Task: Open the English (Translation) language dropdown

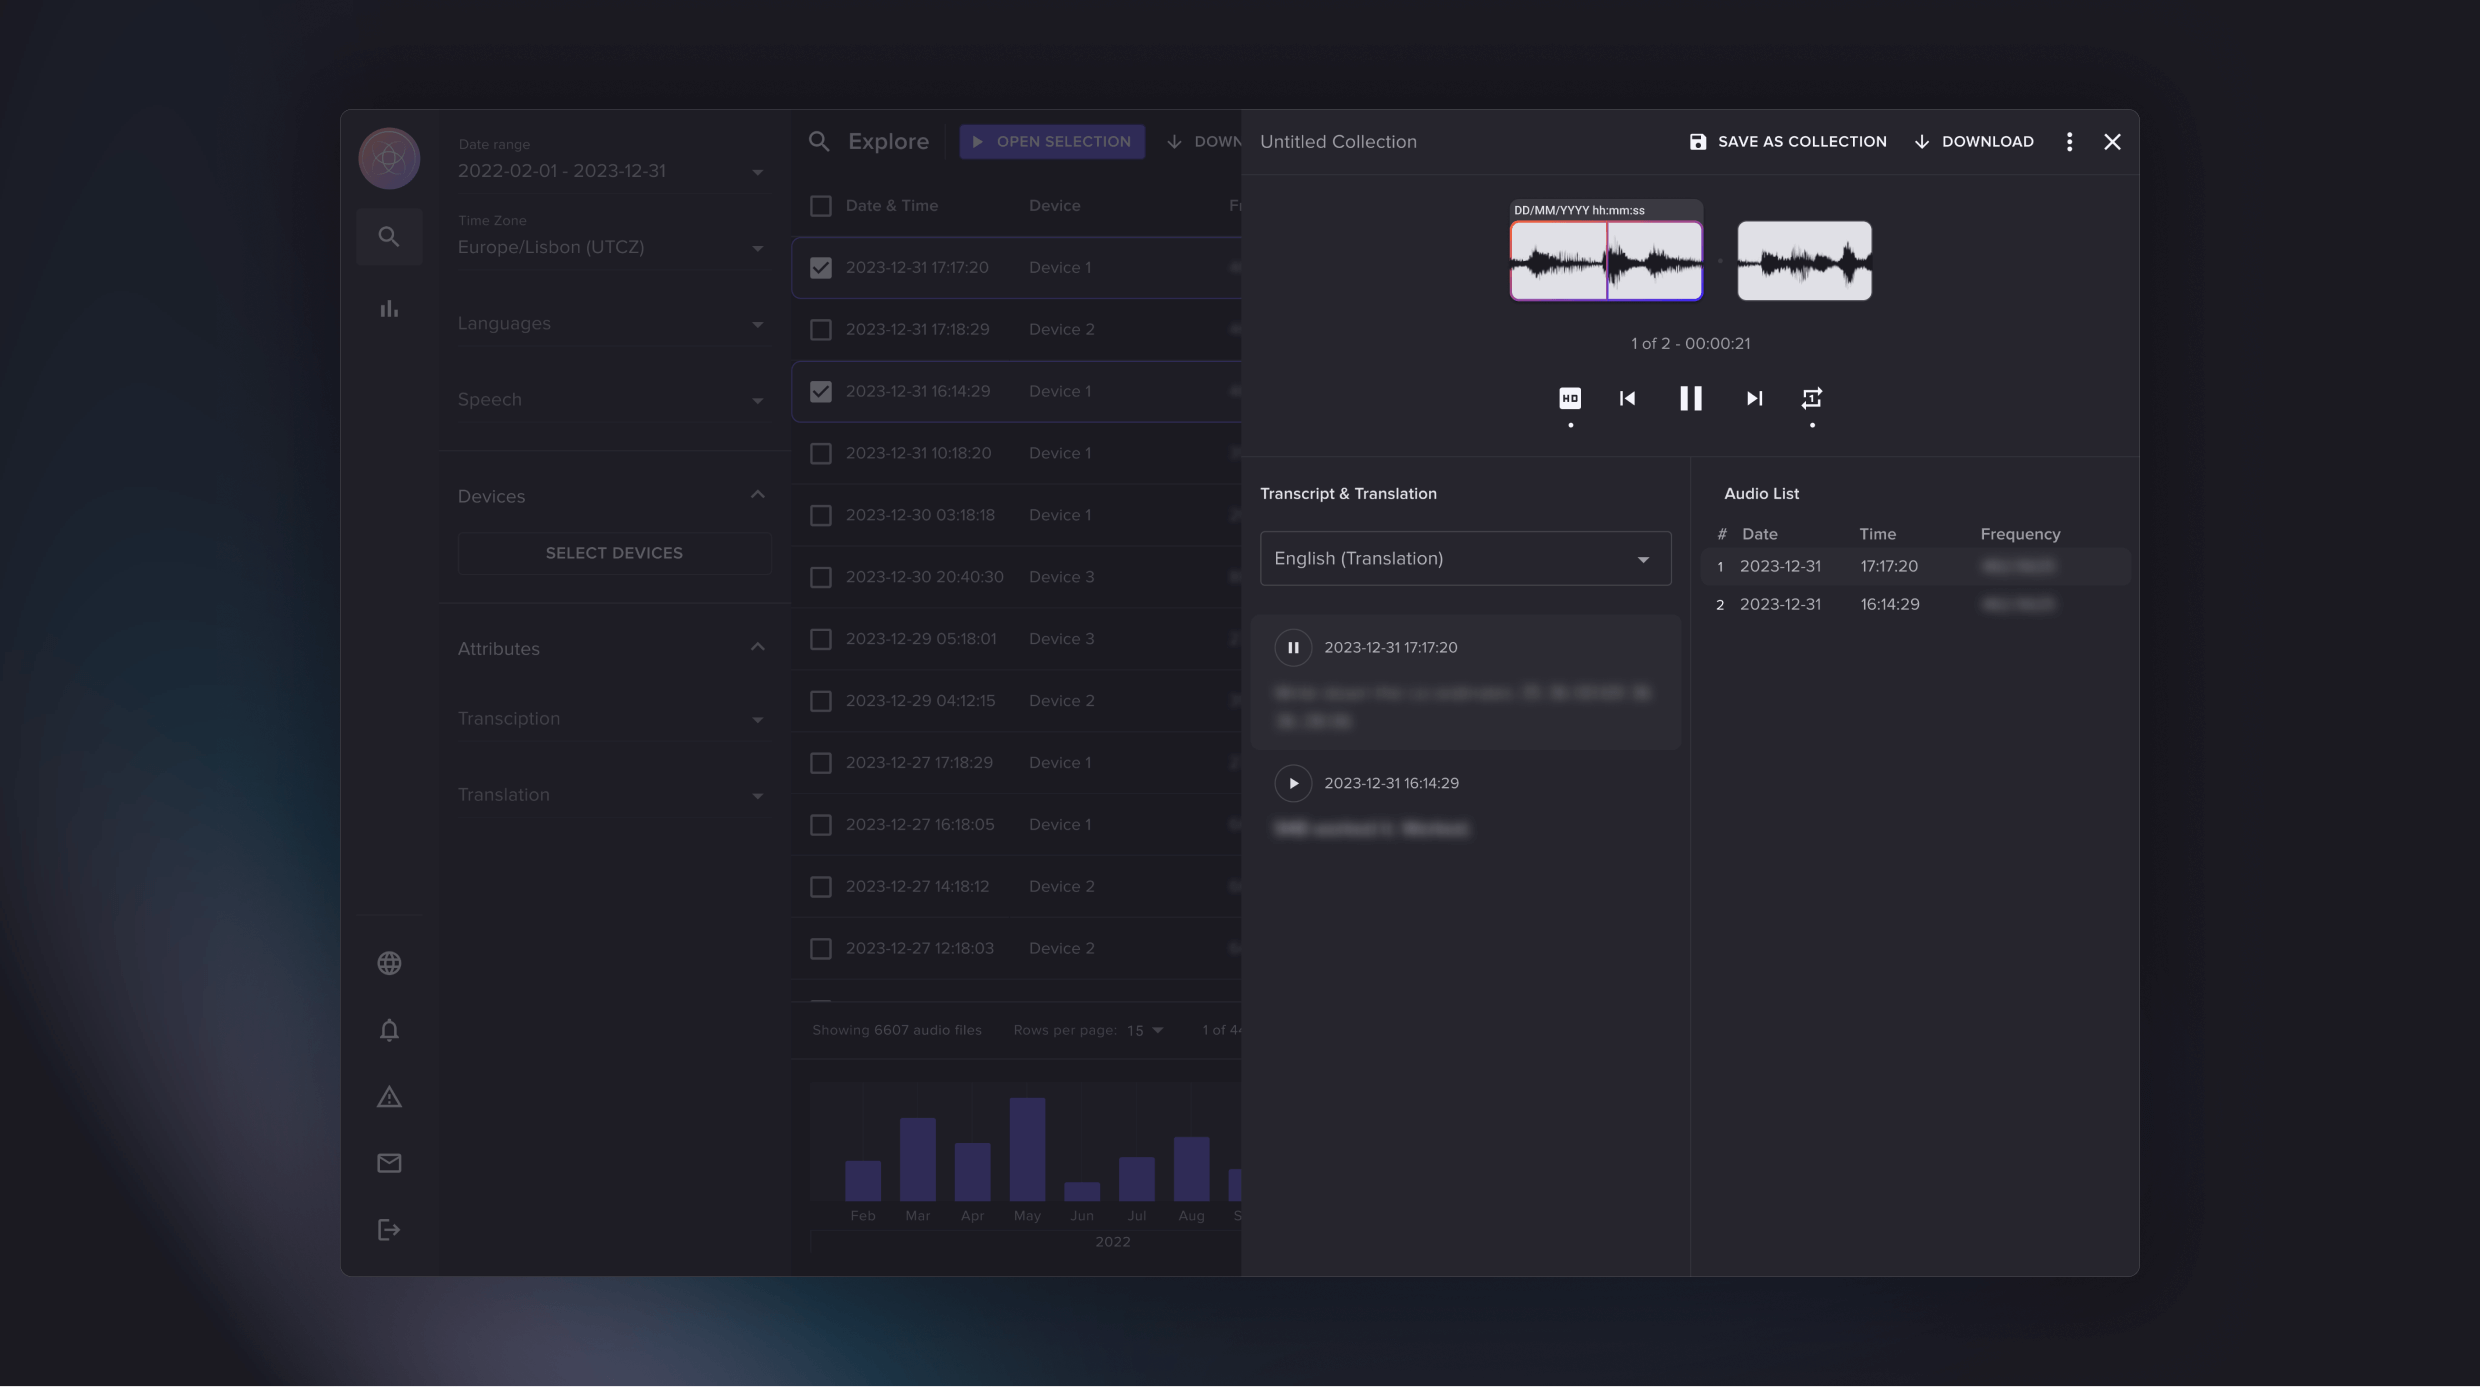Action: click(x=1464, y=558)
